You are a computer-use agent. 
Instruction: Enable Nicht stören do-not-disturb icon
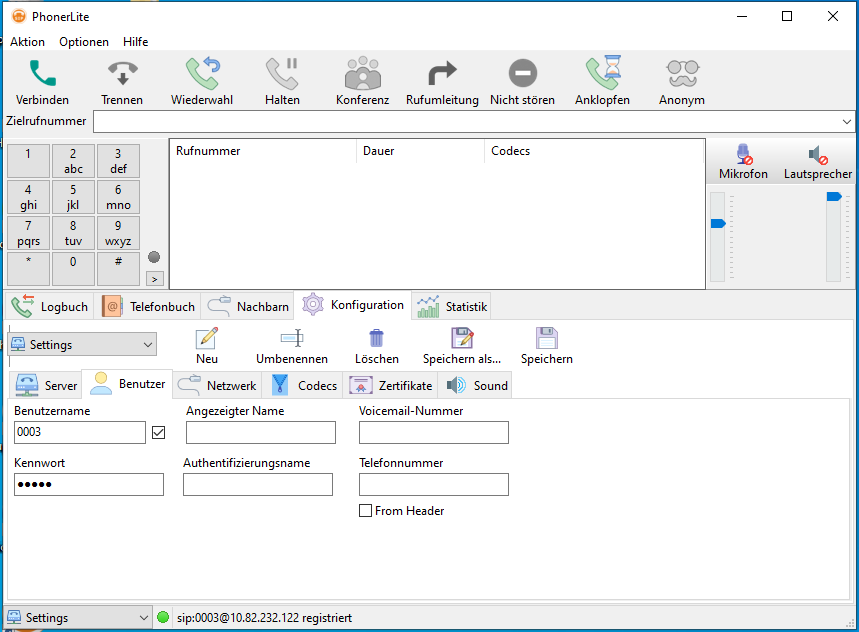[x=521, y=72]
